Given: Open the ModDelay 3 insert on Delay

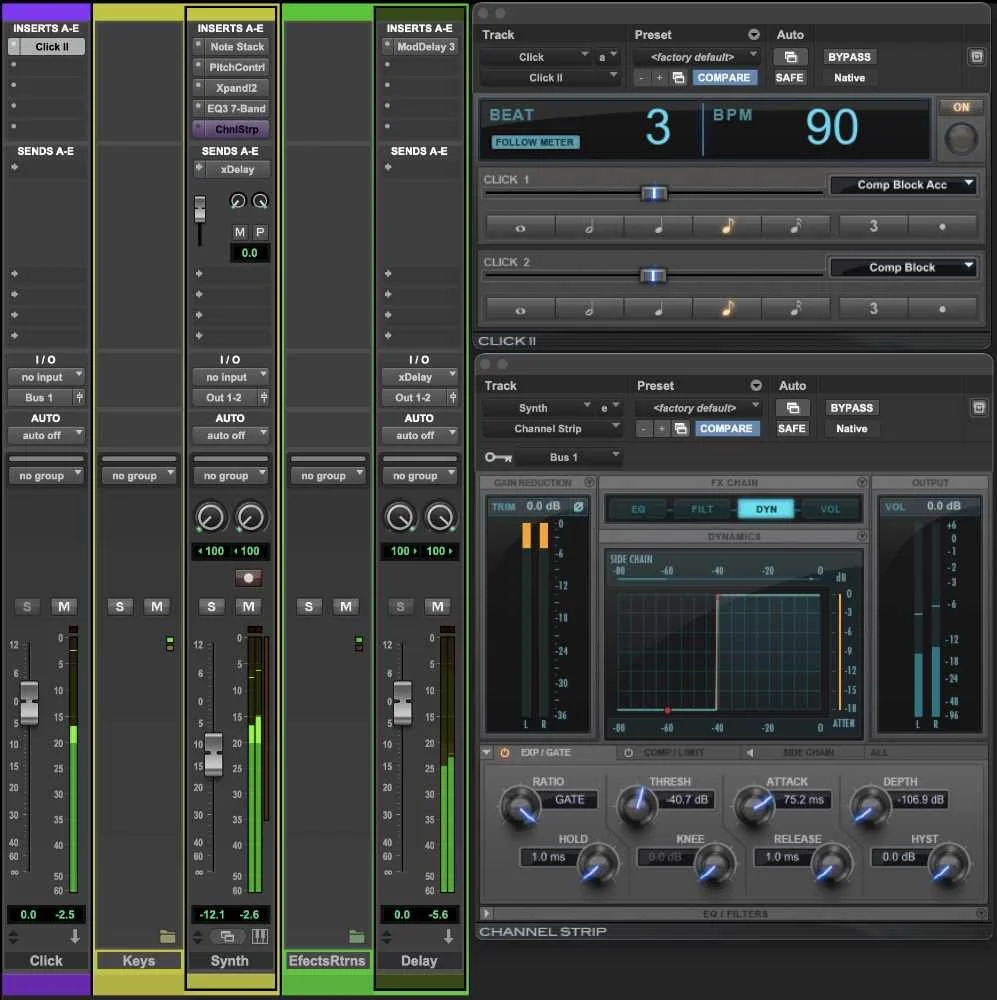Looking at the screenshot, I should pos(426,47).
